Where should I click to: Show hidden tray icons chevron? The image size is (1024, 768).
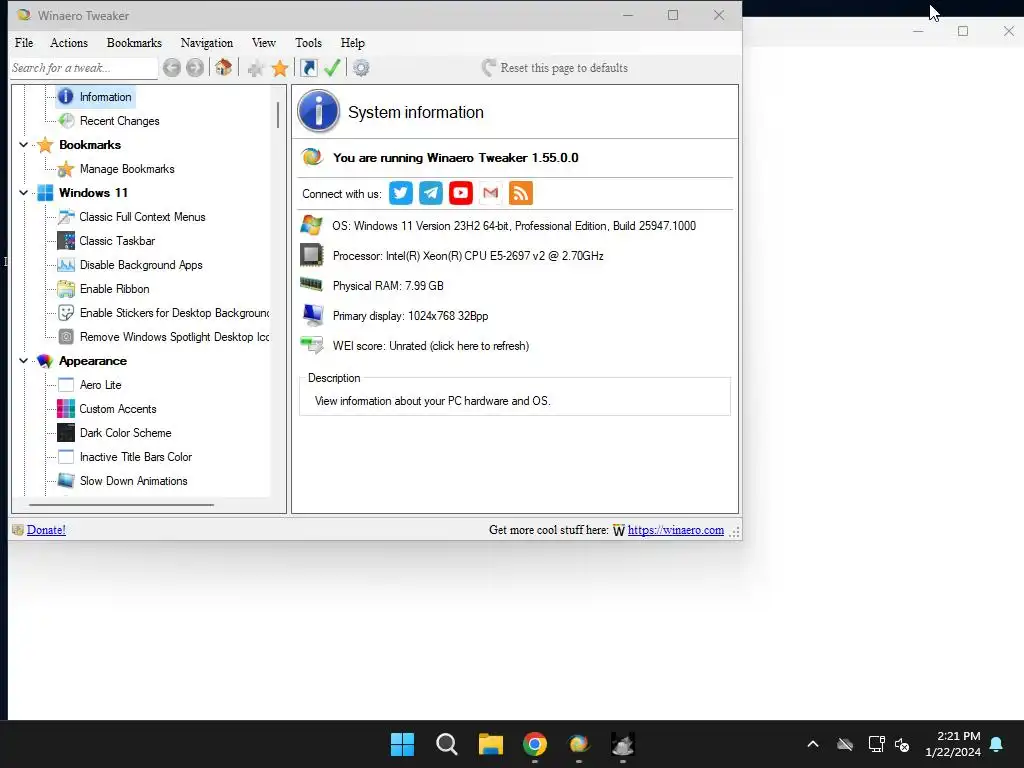(813, 744)
